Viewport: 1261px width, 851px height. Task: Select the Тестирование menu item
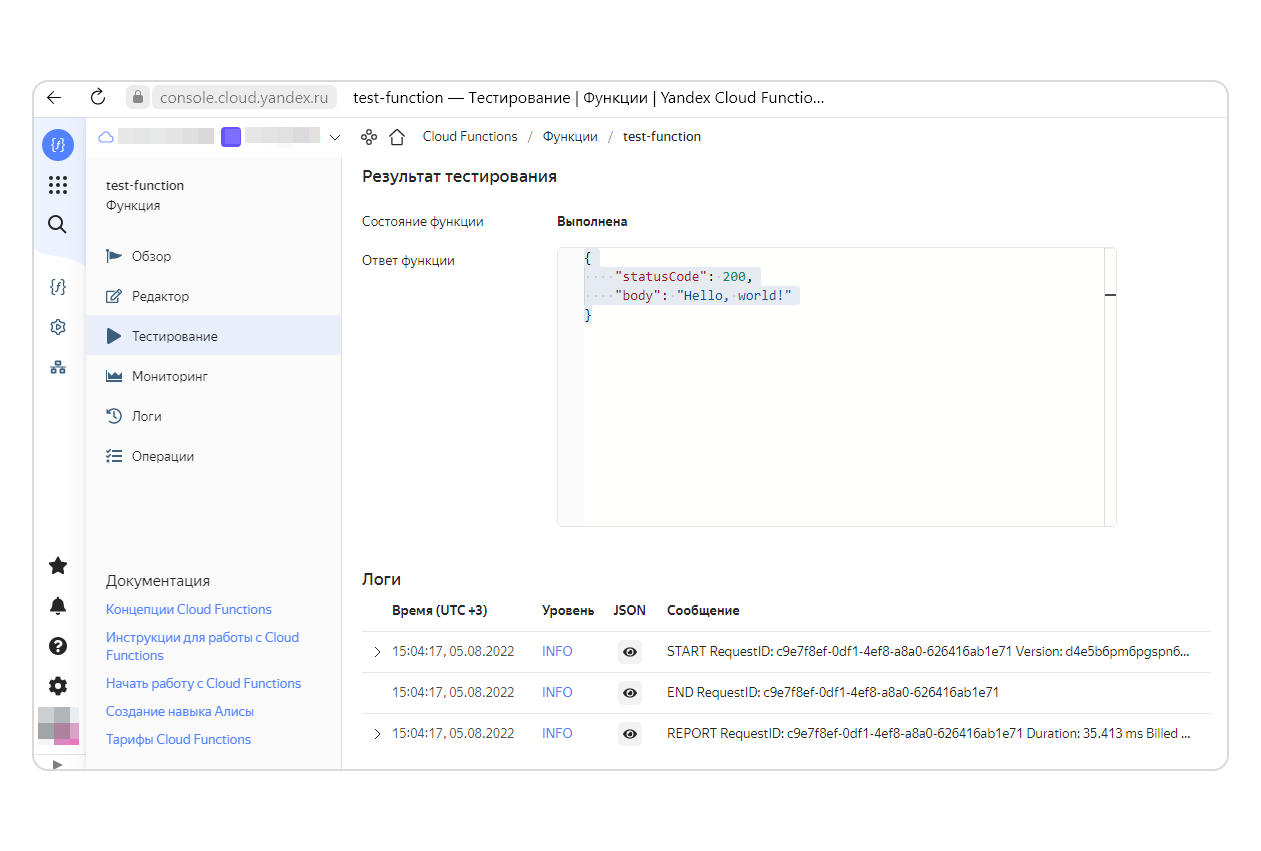click(x=213, y=336)
